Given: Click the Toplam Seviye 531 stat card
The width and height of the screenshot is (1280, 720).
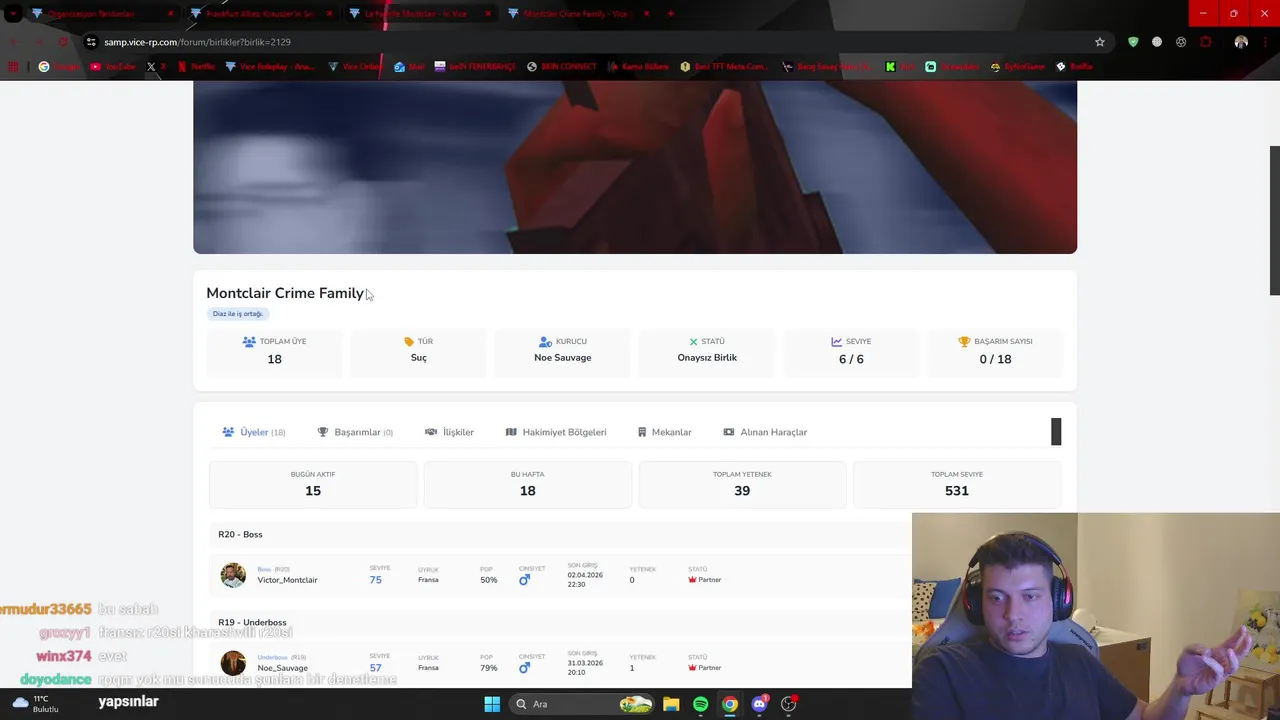Looking at the screenshot, I should (x=957, y=484).
